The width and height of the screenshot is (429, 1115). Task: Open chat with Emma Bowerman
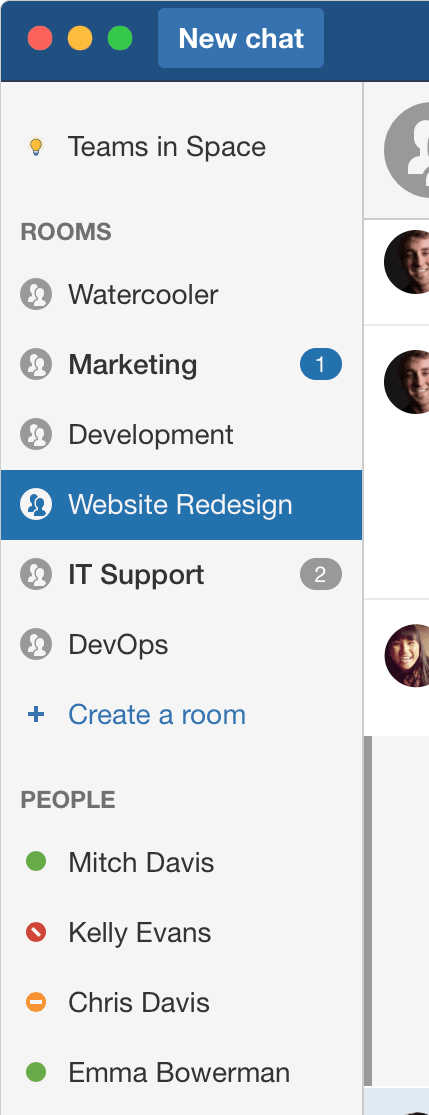point(181,1072)
